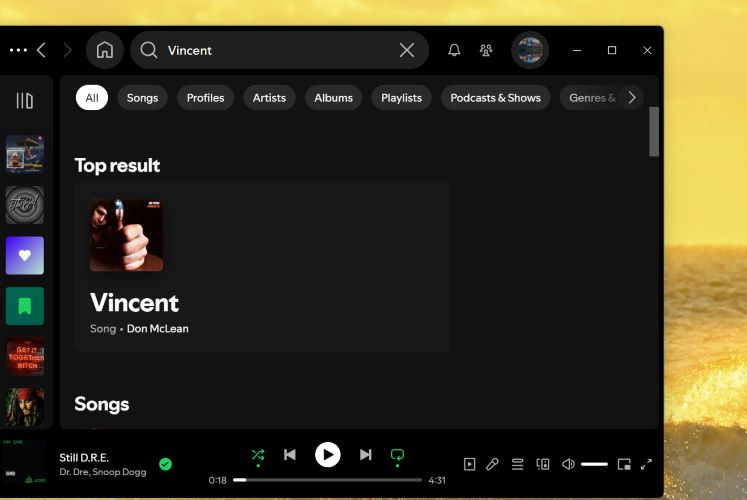The width and height of the screenshot is (747, 500).
Task: Open Now Playing view
Action: click(469, 464)
